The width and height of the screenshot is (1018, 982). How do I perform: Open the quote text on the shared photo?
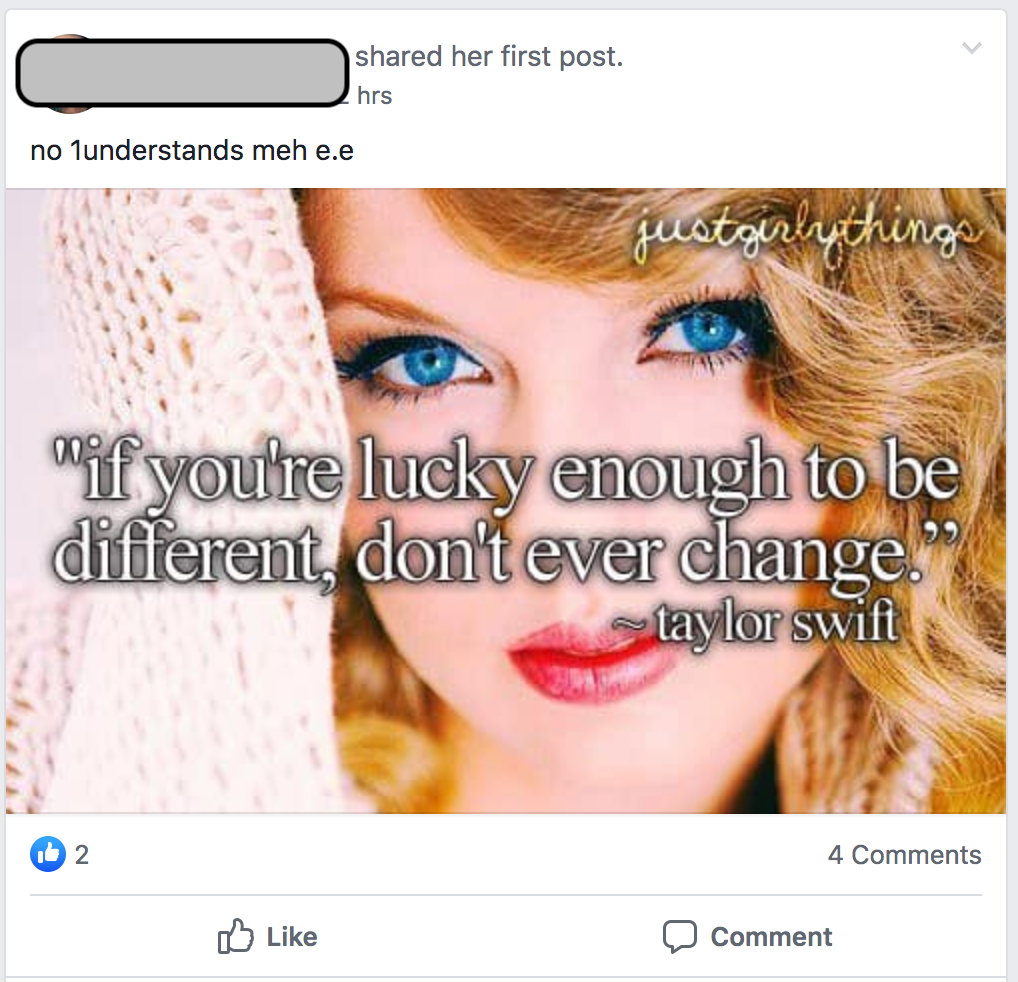[505, 510]
